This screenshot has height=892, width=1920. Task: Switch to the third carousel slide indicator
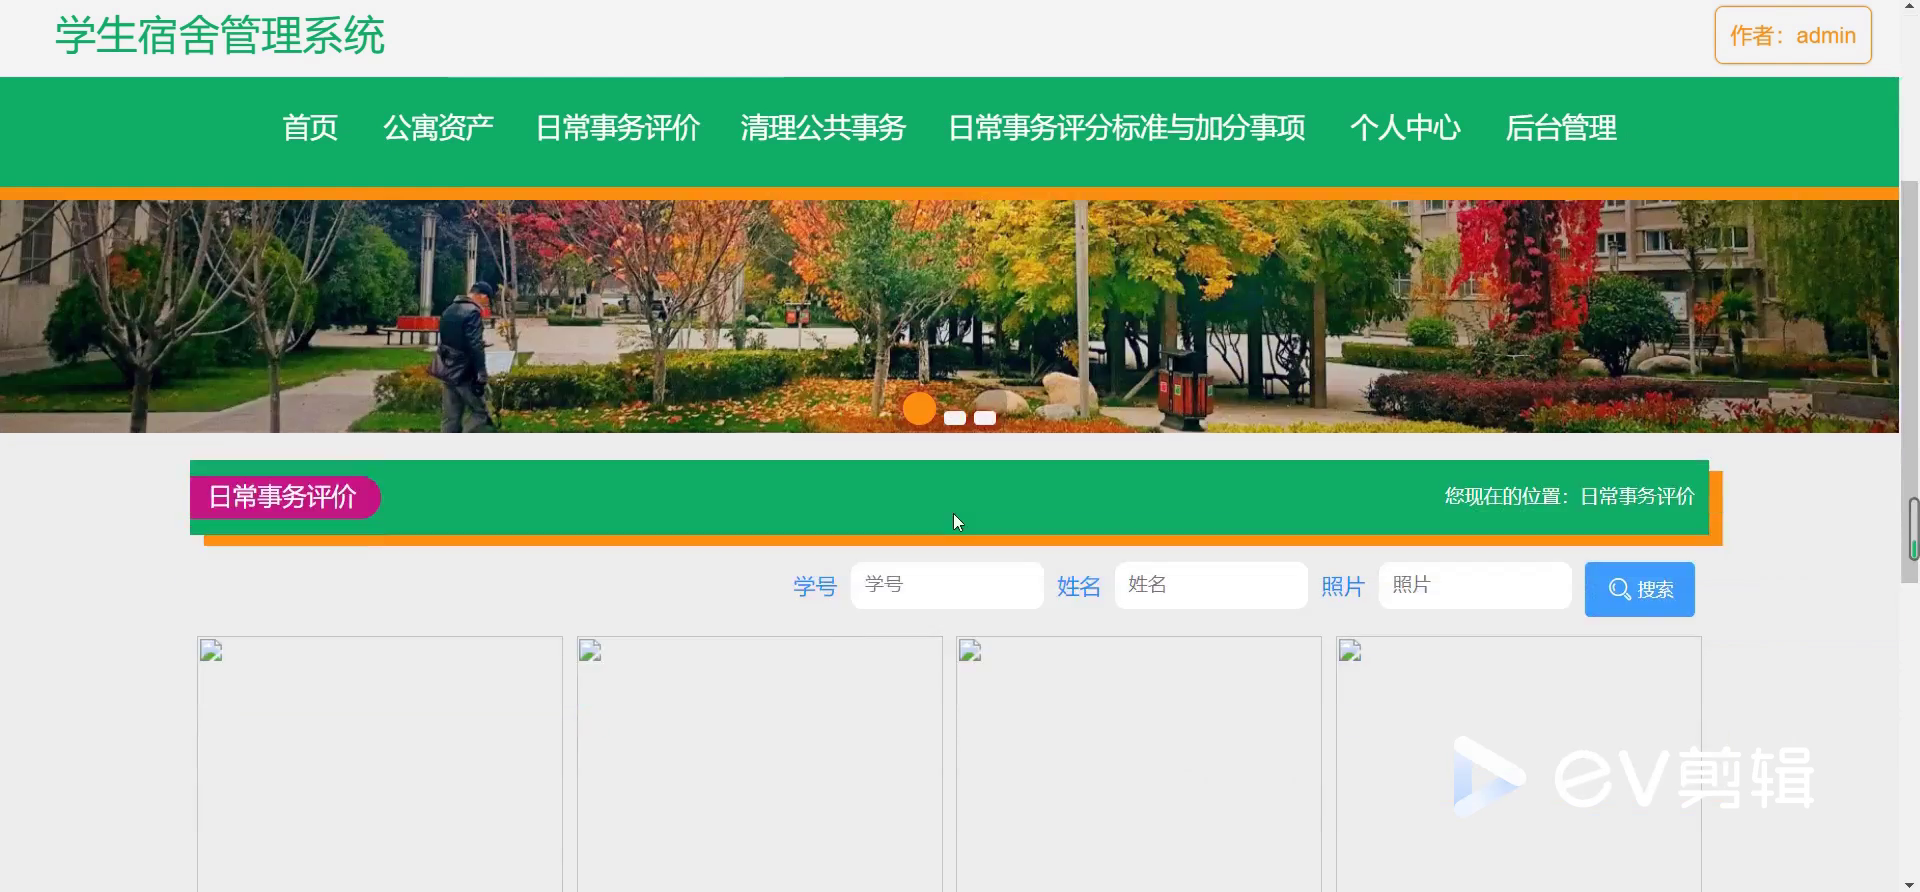985,418
